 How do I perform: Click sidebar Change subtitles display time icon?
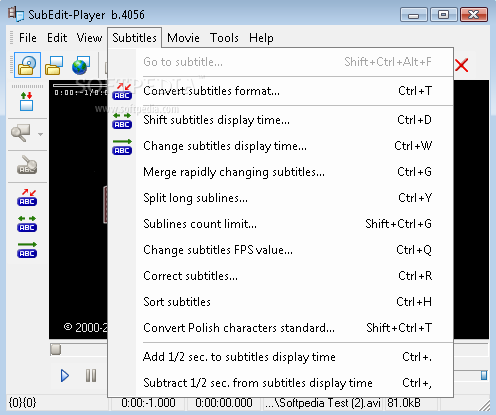tap(27, 250)
